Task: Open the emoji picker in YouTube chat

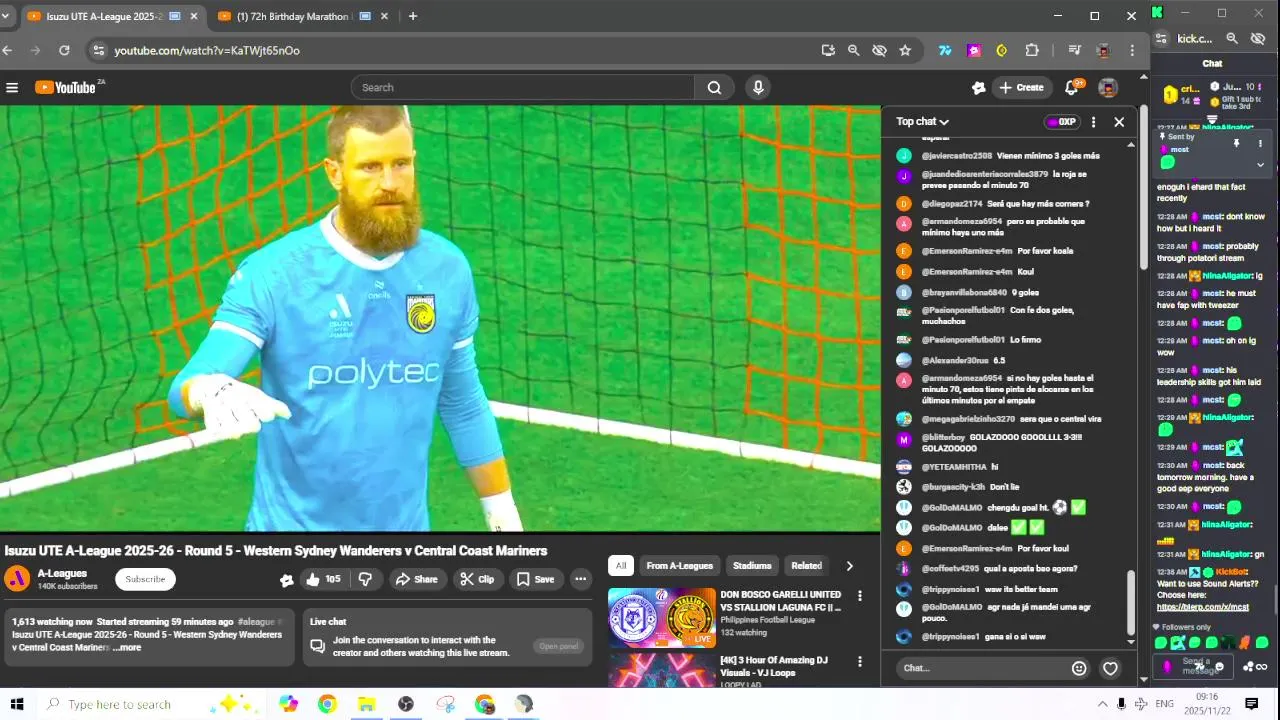Action: 1079,668
